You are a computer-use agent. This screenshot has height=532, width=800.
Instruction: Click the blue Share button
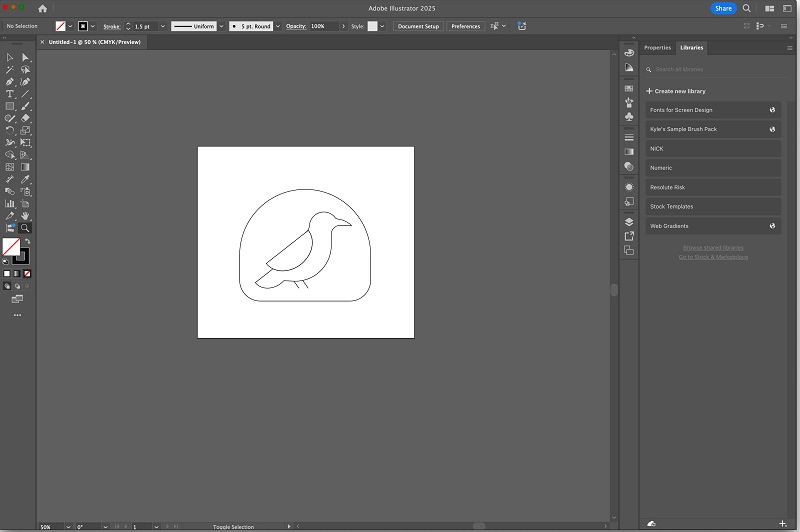pos(723,8)
